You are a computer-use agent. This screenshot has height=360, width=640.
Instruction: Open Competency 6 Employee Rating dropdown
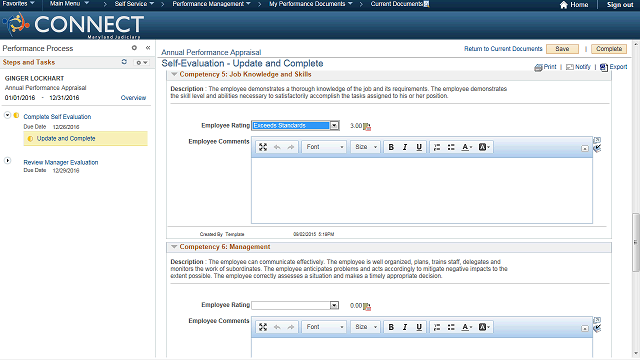click(334, 305)
